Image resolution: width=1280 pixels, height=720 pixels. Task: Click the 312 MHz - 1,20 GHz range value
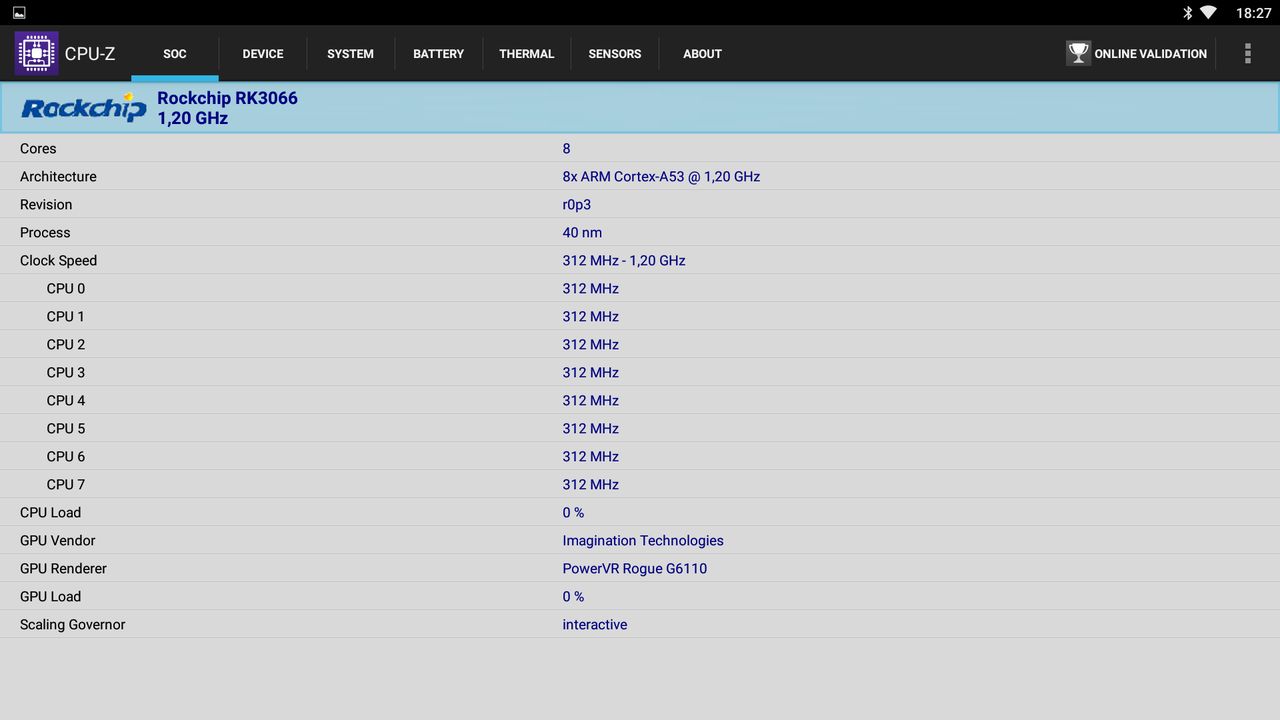pos(624,260)
